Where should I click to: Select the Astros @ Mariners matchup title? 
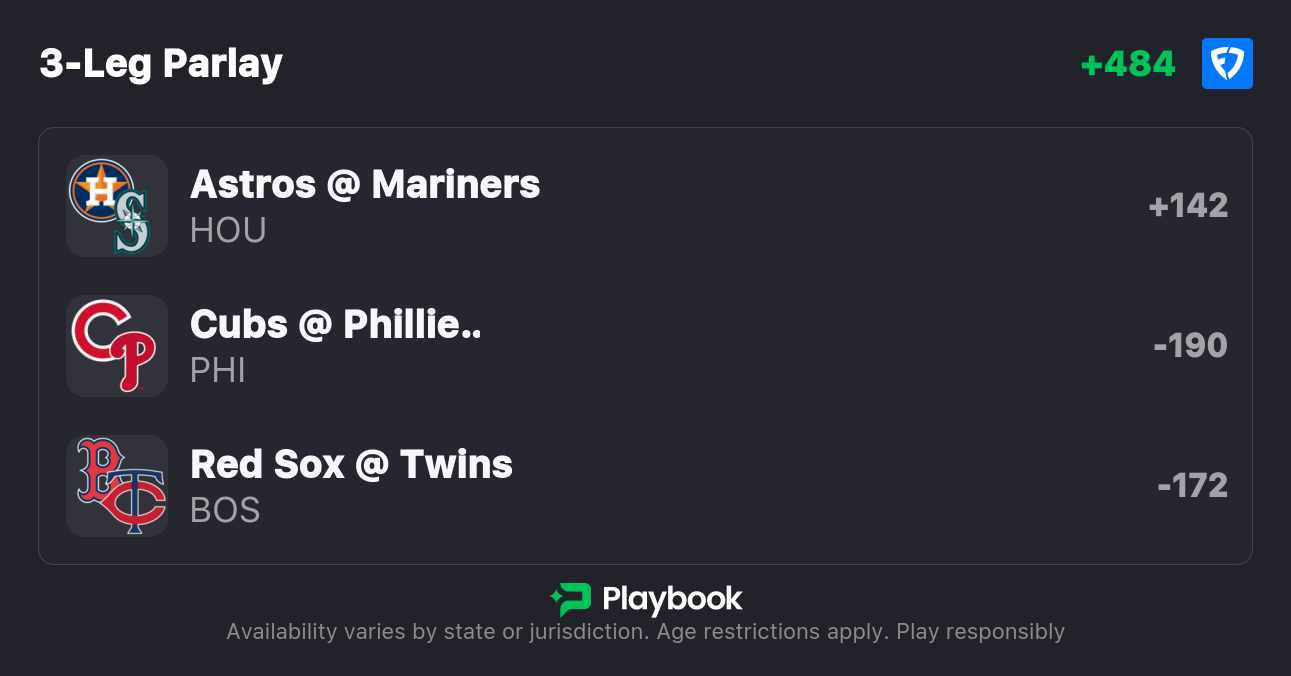[365, 185]
